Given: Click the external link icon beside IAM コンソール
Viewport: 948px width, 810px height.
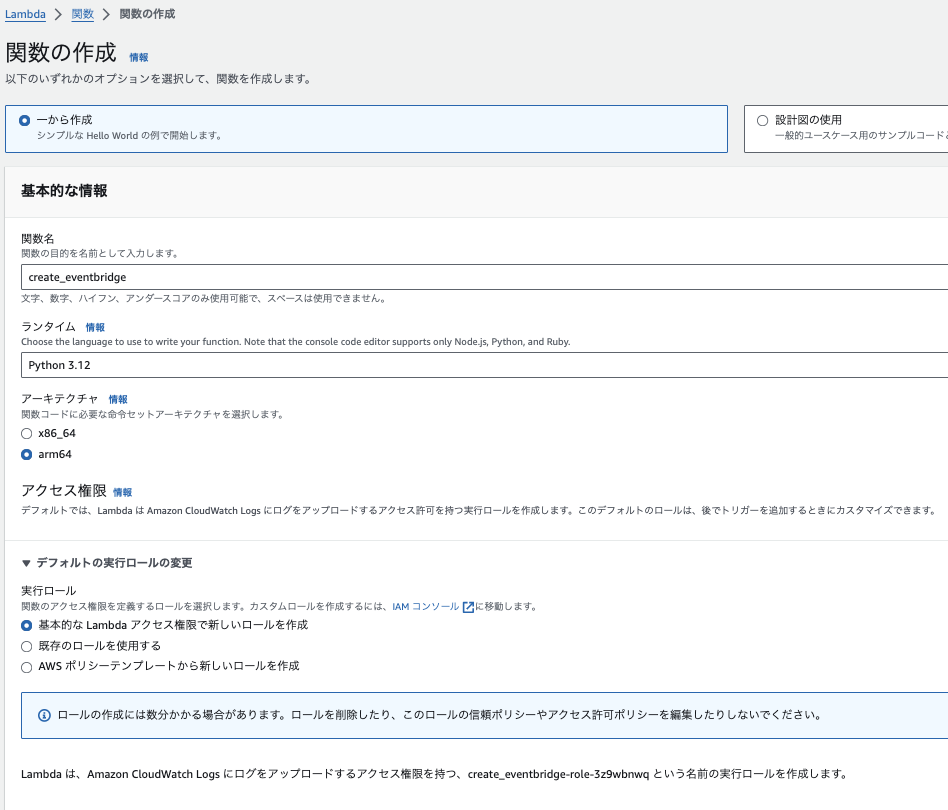Looking at the screenshot, I should (x=467, y=606).
